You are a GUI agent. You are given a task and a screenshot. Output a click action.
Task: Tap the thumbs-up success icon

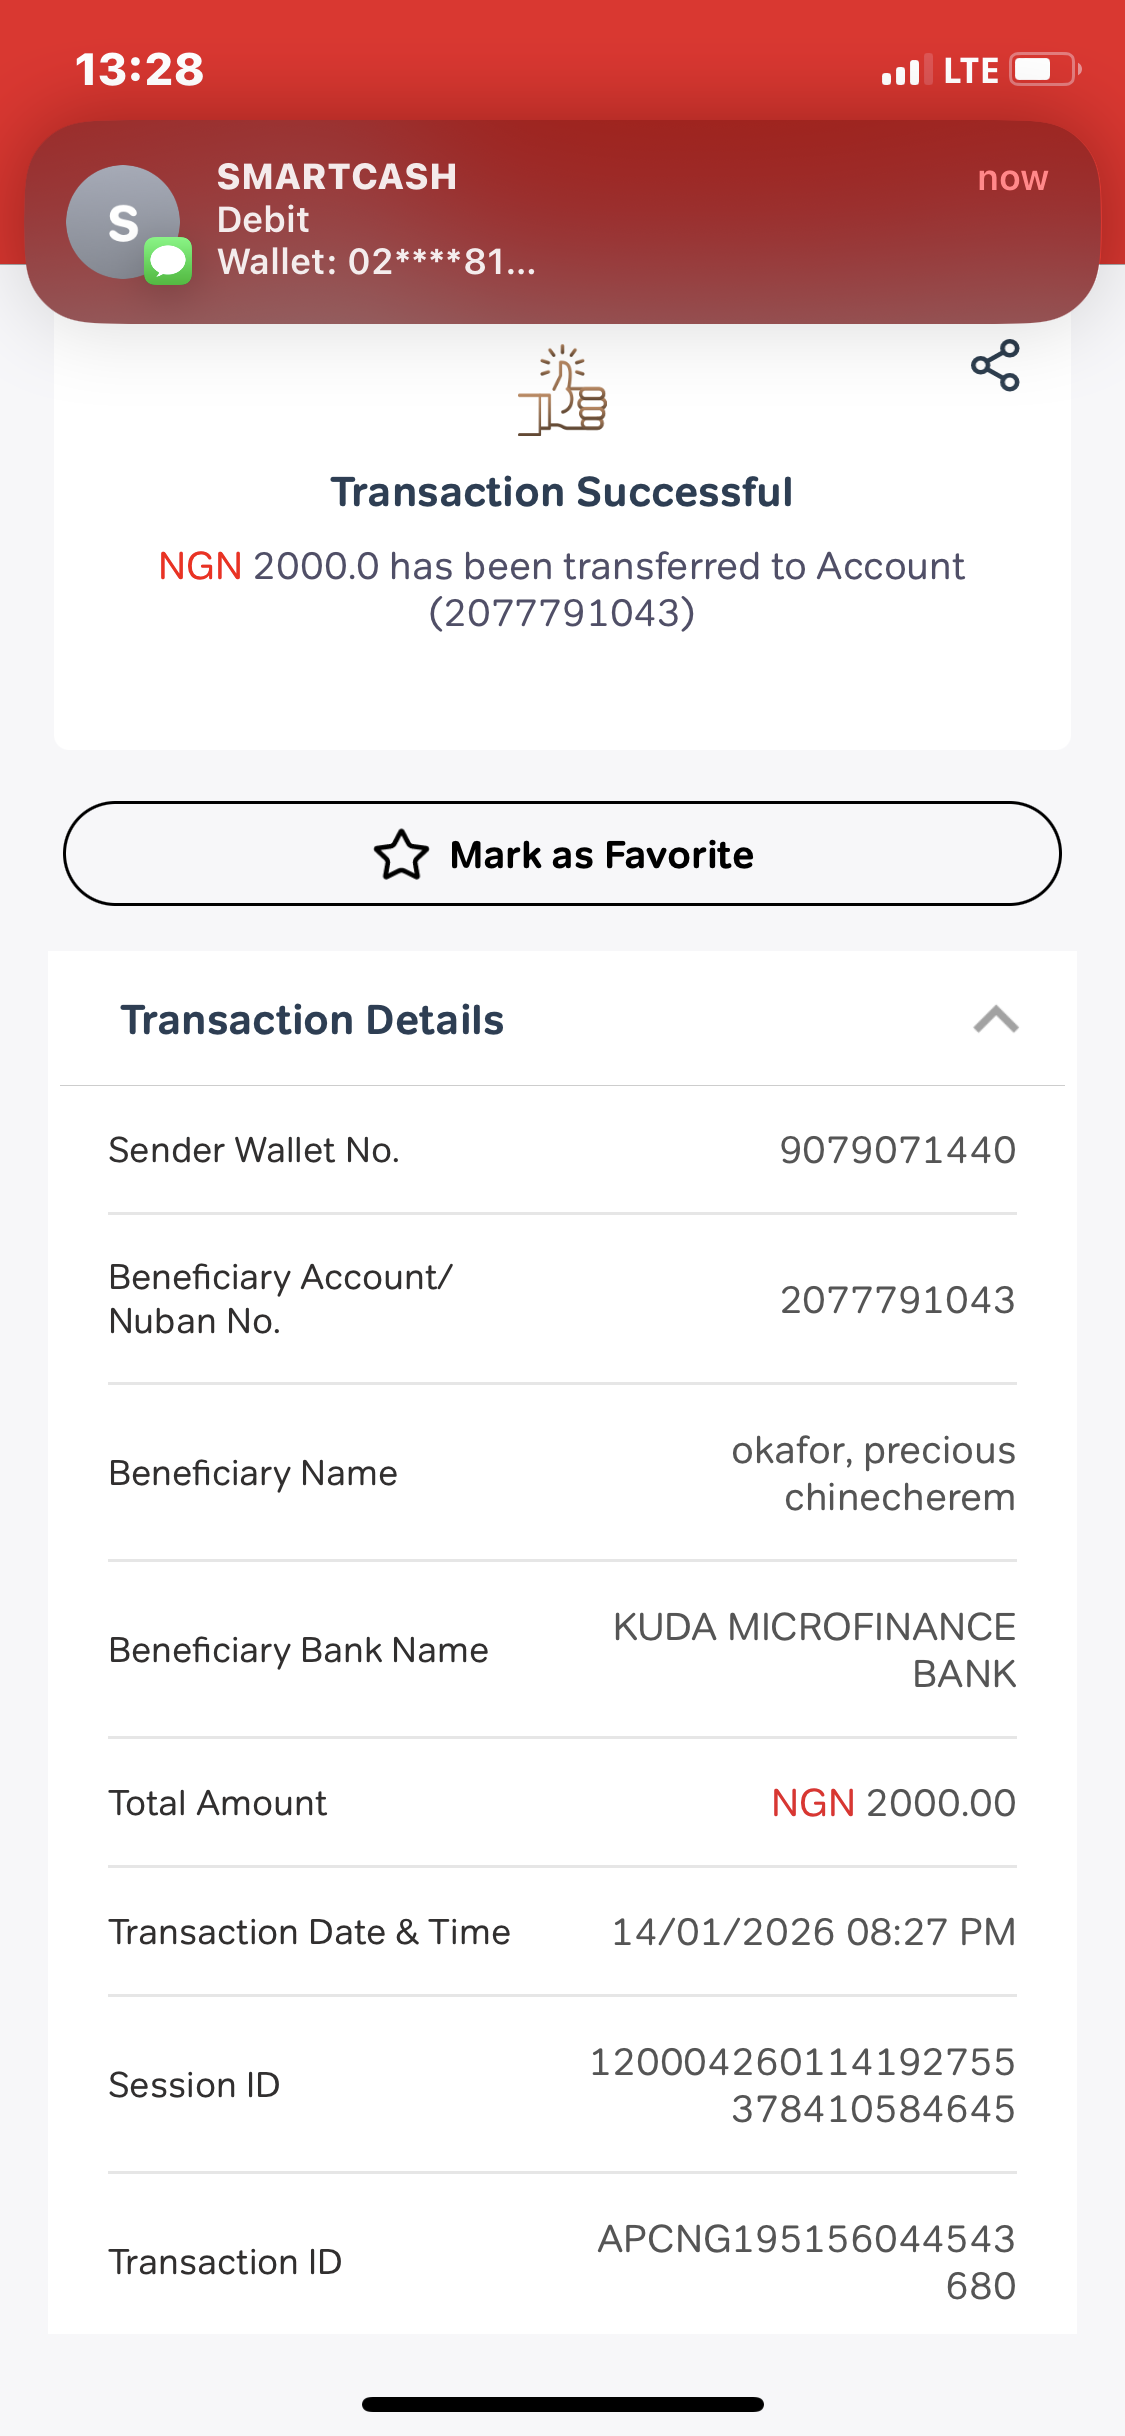(x=563, y=391)
